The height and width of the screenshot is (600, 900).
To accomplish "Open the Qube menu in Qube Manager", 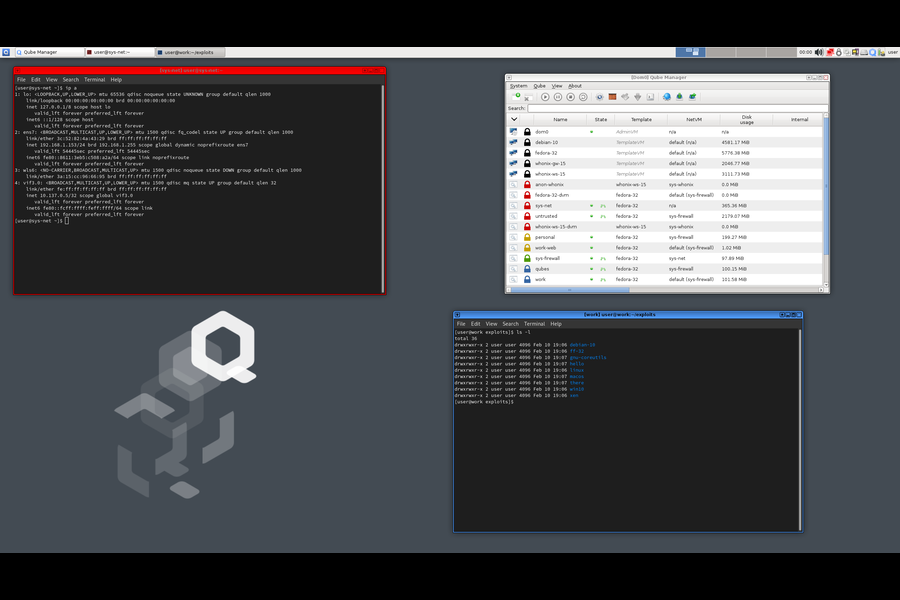I will coord(540,86).
